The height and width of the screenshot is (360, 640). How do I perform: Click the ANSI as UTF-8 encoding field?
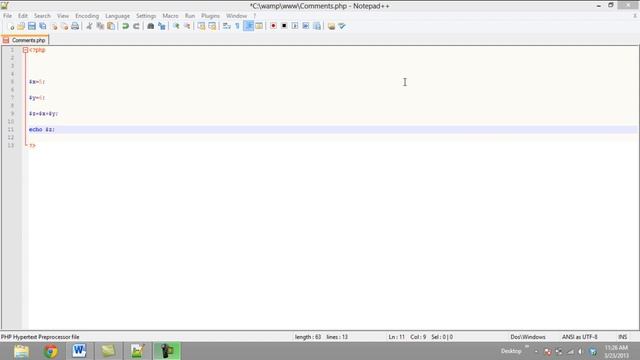point(580,337)
